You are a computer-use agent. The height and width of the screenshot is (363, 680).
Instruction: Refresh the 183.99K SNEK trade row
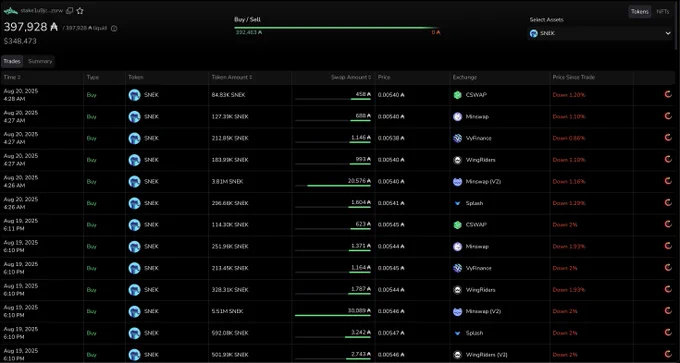click(x=668, y=160)
